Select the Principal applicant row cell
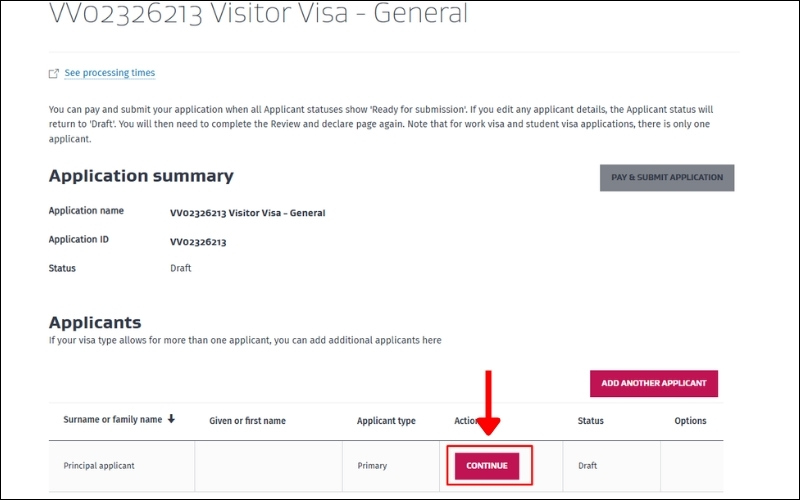Image resolution: width=800 pixels, height=500 pixels. (99, 466)
